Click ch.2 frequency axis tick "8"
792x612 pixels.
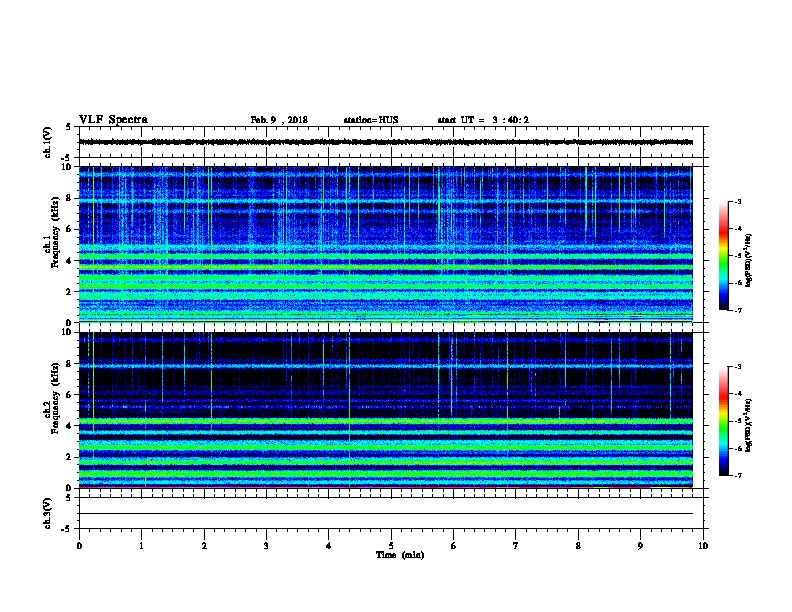pyautogui.click(x=69, y=364)
